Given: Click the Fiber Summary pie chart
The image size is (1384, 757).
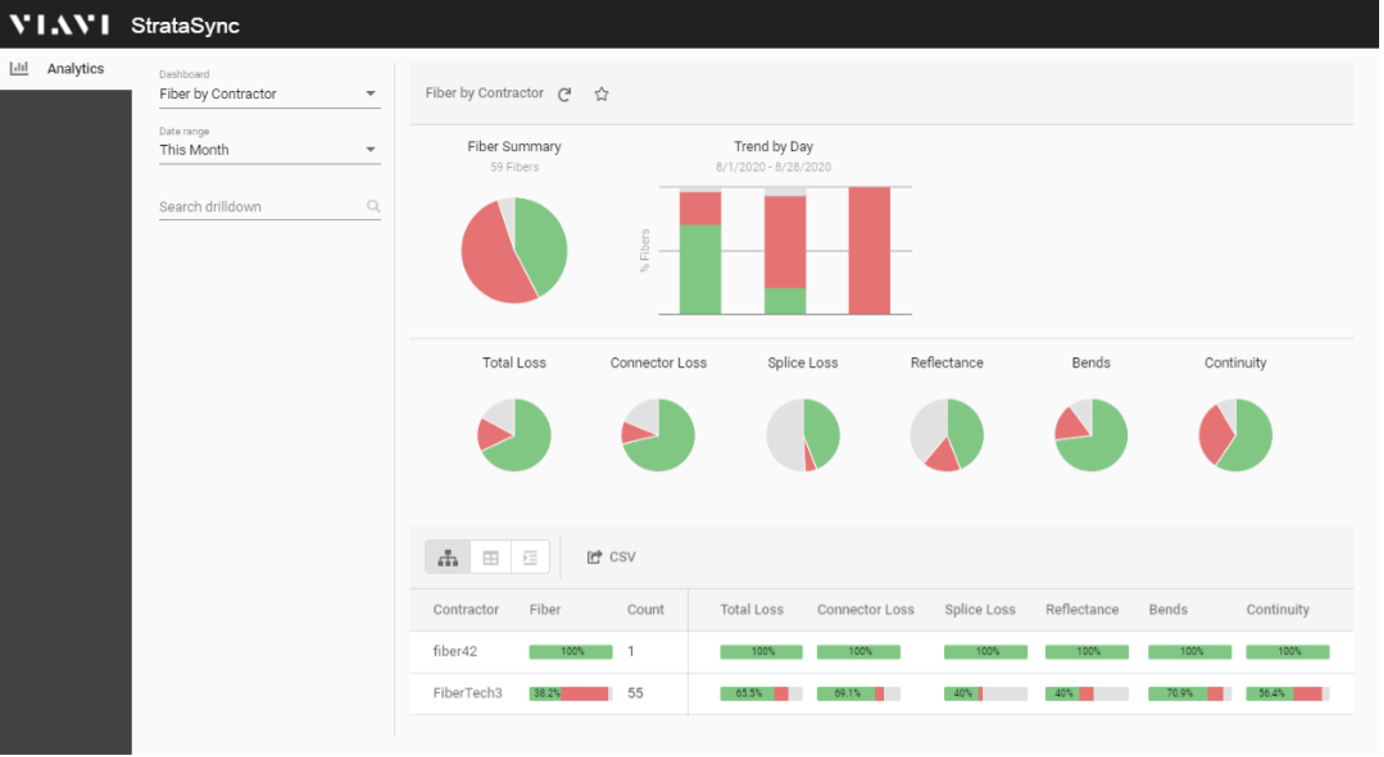Looking at the screenshot, I should click(x=514, y=250).
